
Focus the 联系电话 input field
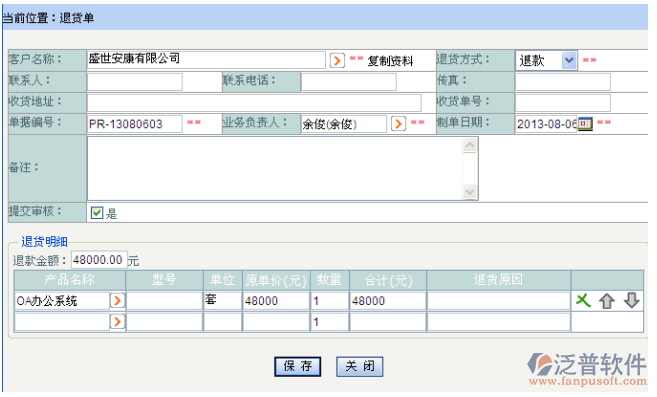coord(349,82)
